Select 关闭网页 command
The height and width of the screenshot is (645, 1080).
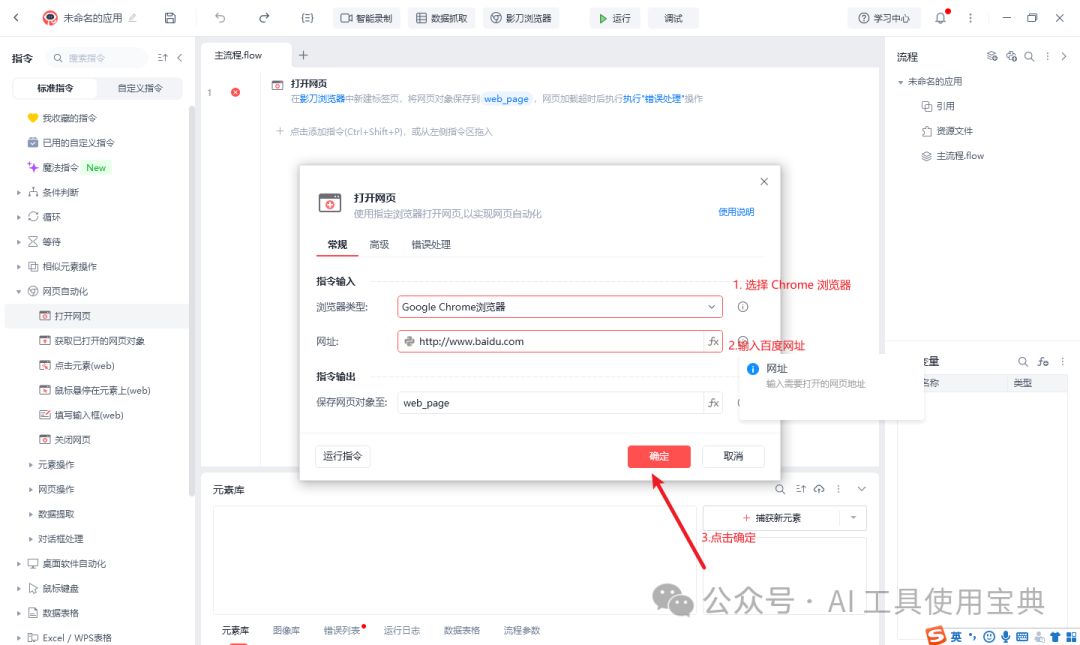pos(65,440)
